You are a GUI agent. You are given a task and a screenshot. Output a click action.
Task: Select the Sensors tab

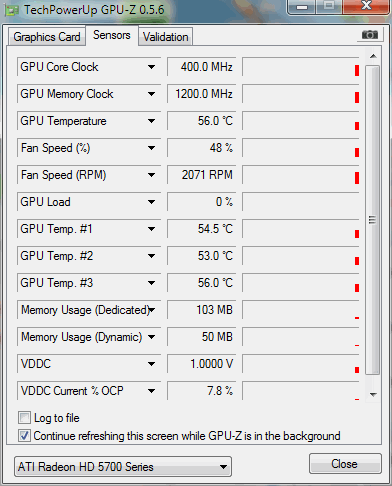(x=112, y=35)
